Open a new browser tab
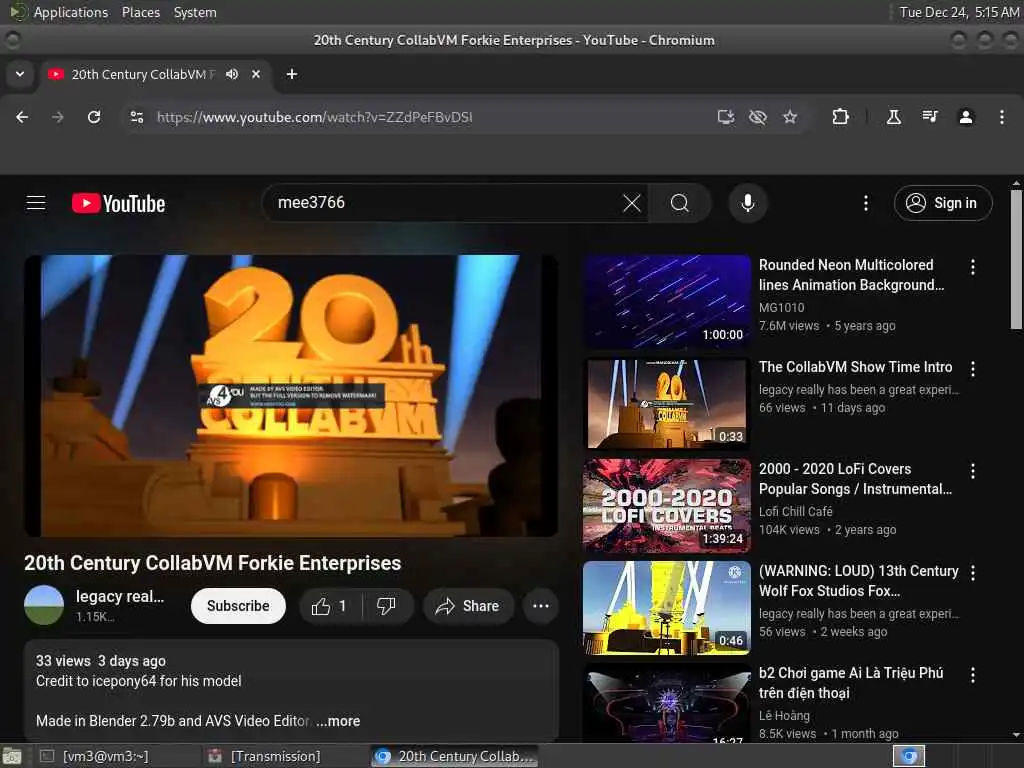Image resolution: width=1024 pixels, height=768 pixels. (292, 74)
